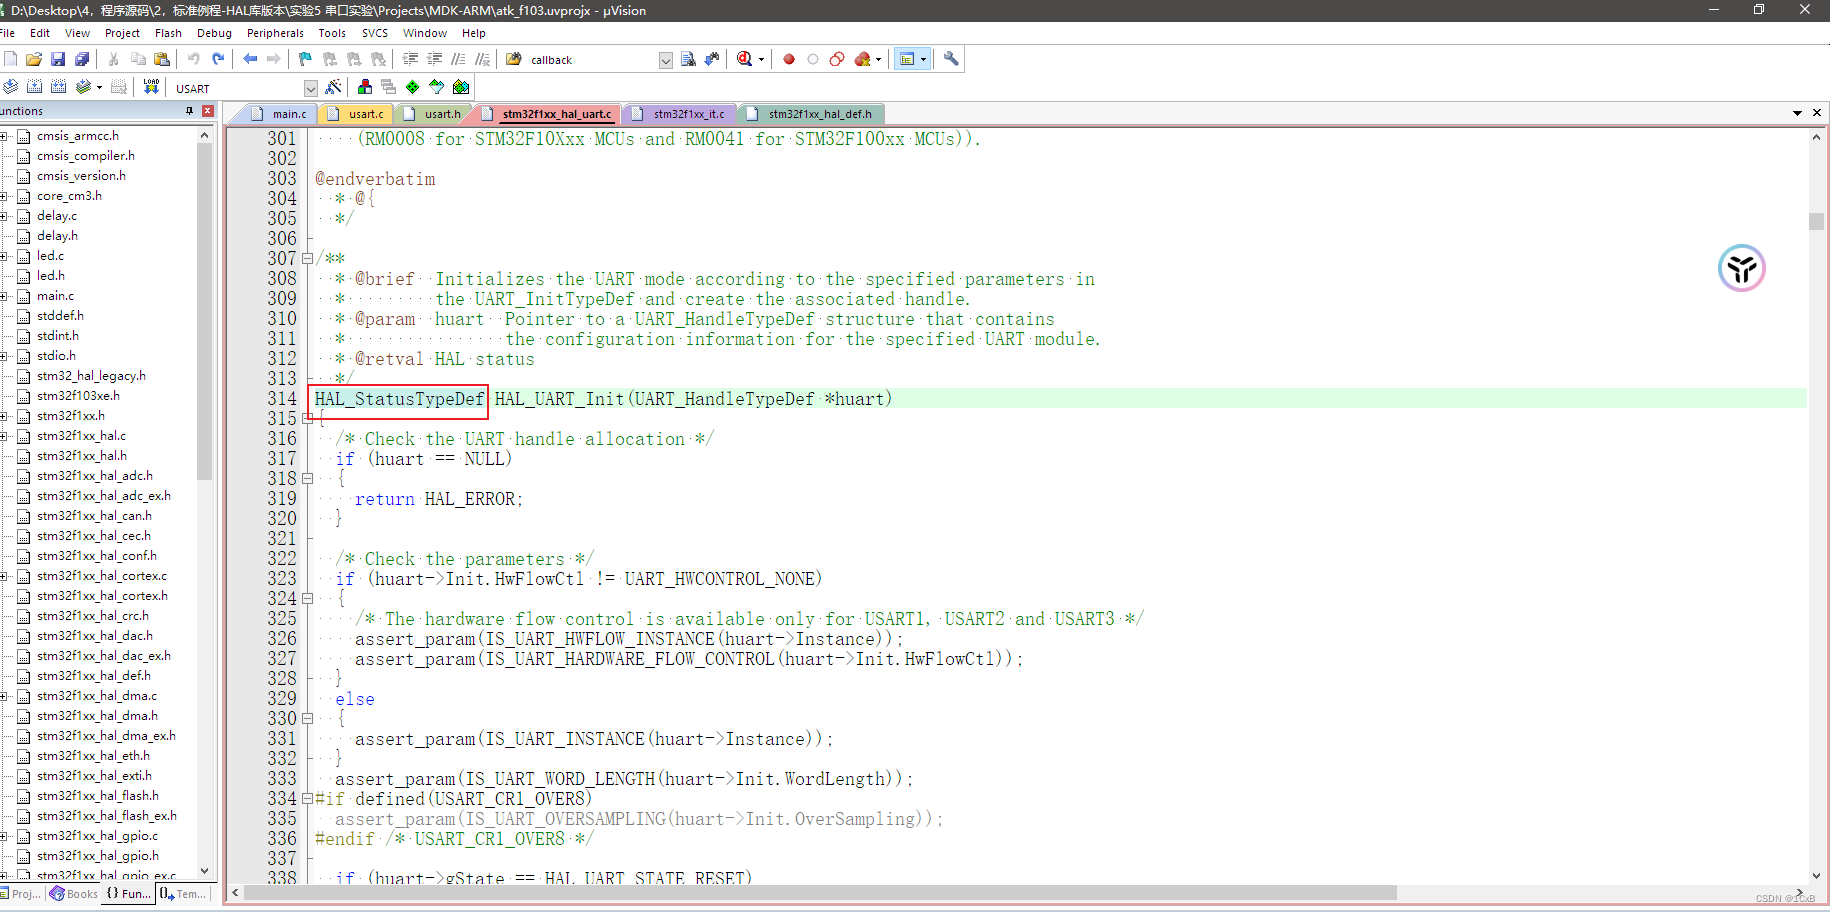
Task: Collapse the #if block at line 334
Action: coord(307,798)
